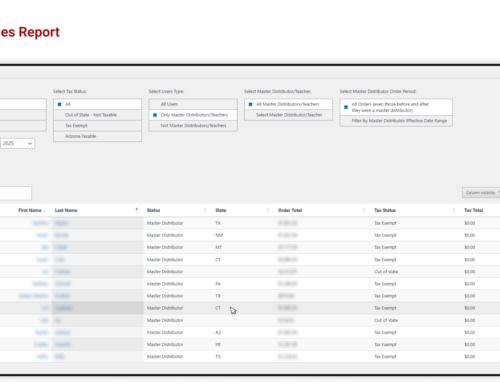Click the Status column header
This screenshot has height=383, width=500.
(153, 210)
